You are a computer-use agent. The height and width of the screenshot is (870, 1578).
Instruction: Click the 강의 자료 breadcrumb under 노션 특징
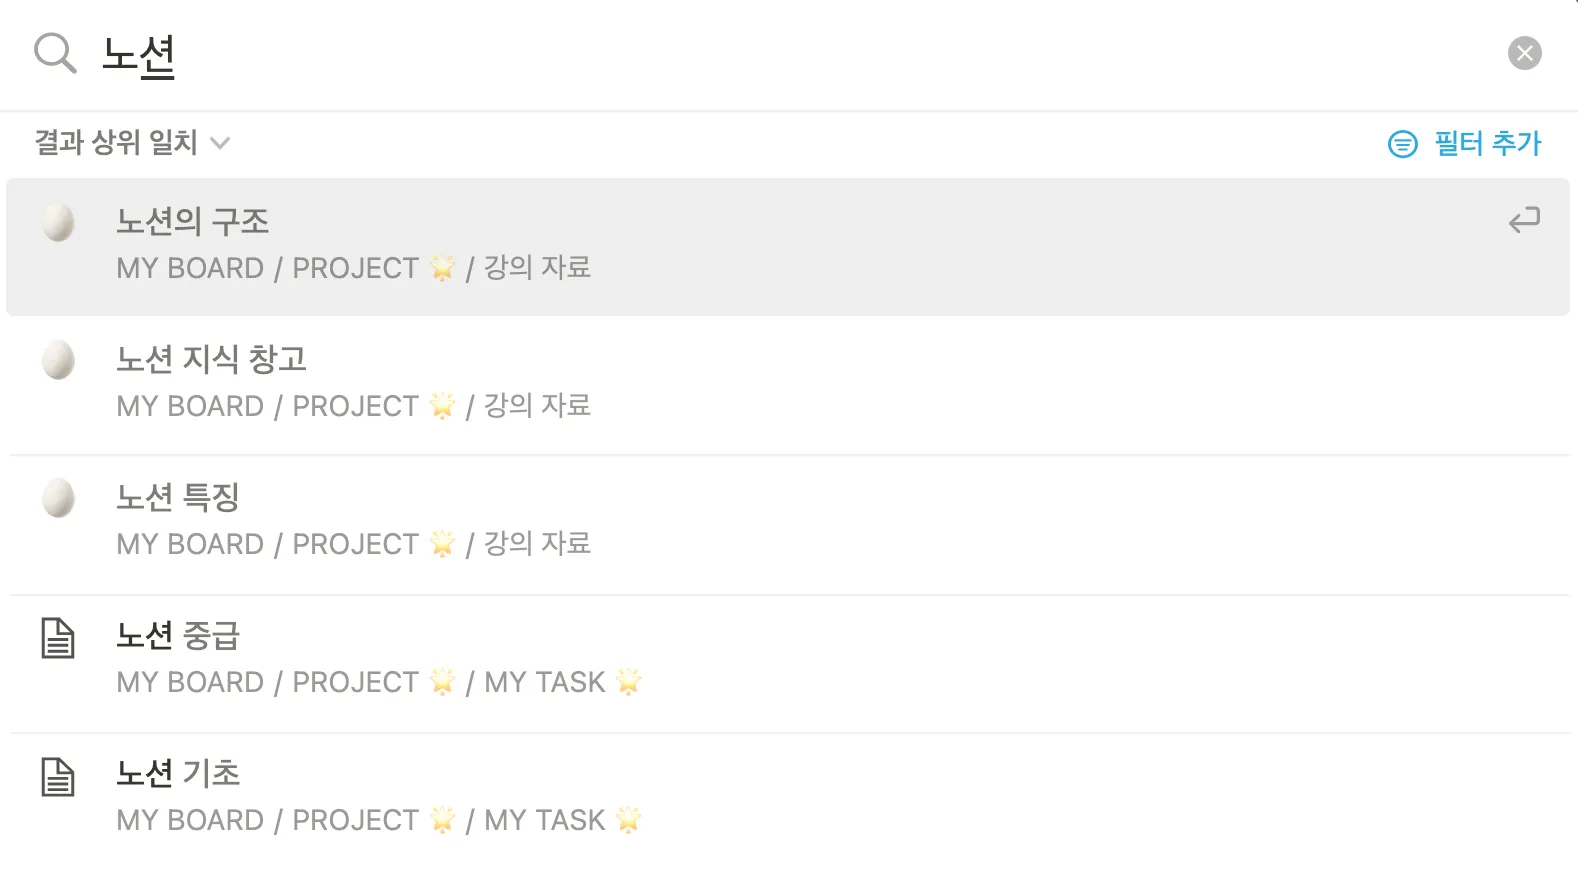[537, 544]
